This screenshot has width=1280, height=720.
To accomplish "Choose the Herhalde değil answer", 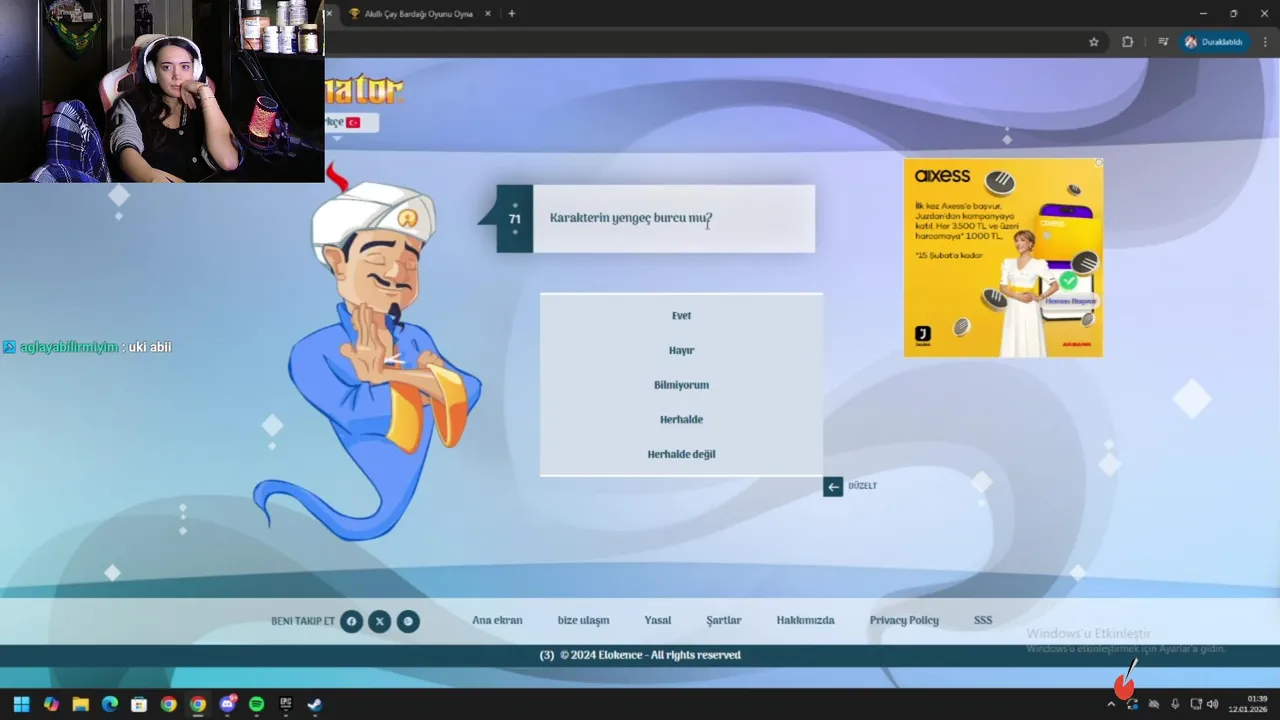I will pyautogui.click(x=681, y=454).
